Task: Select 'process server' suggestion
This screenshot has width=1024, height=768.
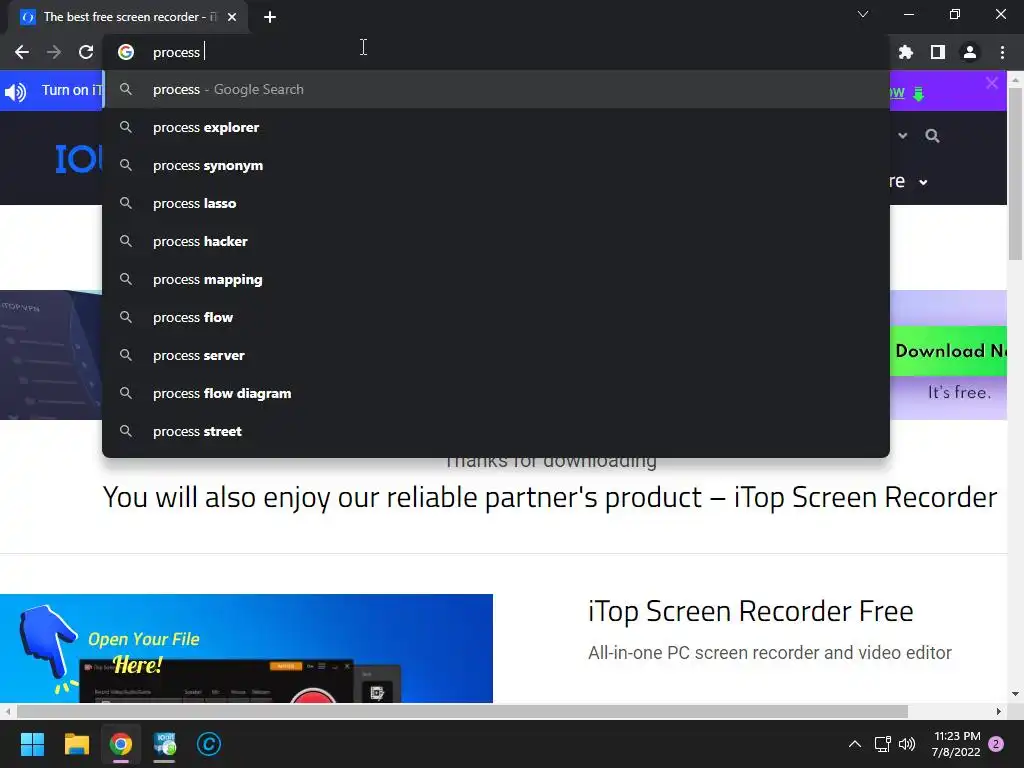Action: tap(496, 355)
